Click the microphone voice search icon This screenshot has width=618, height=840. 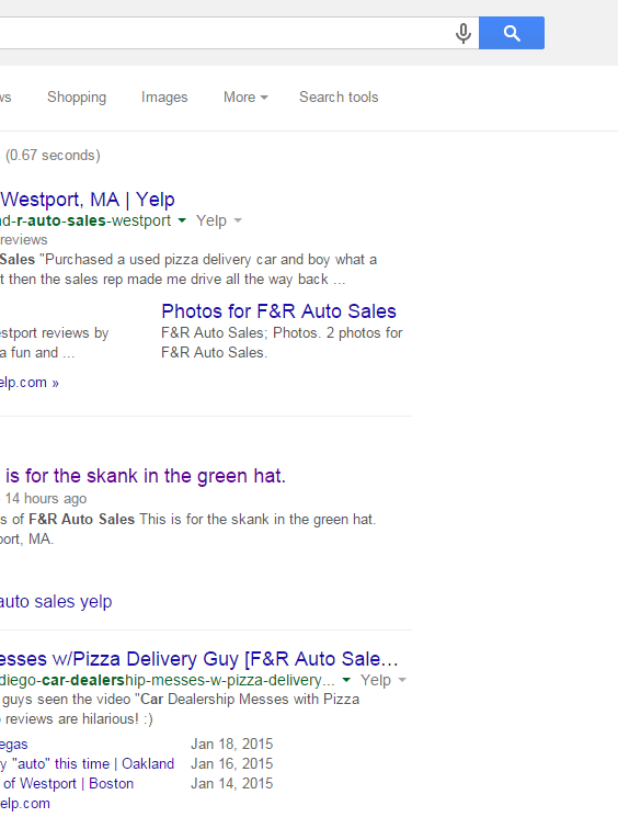coord(463,33)
